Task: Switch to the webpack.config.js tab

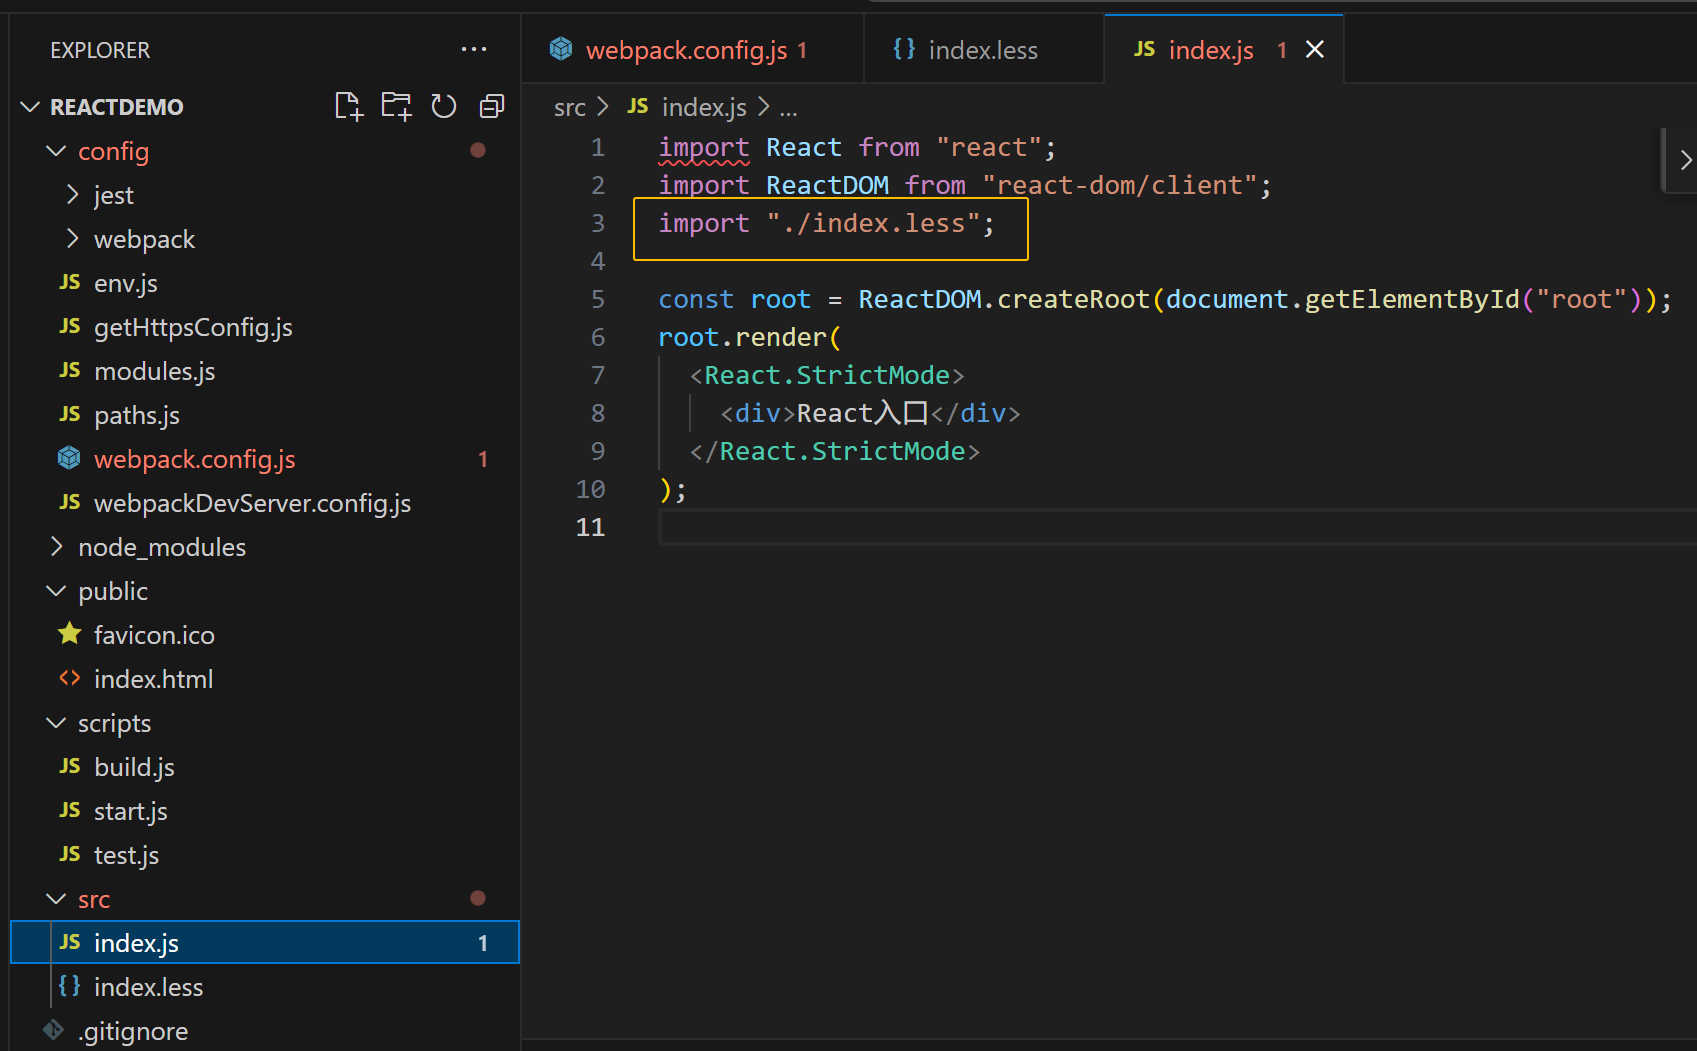Action: click(x=692, y=49)
